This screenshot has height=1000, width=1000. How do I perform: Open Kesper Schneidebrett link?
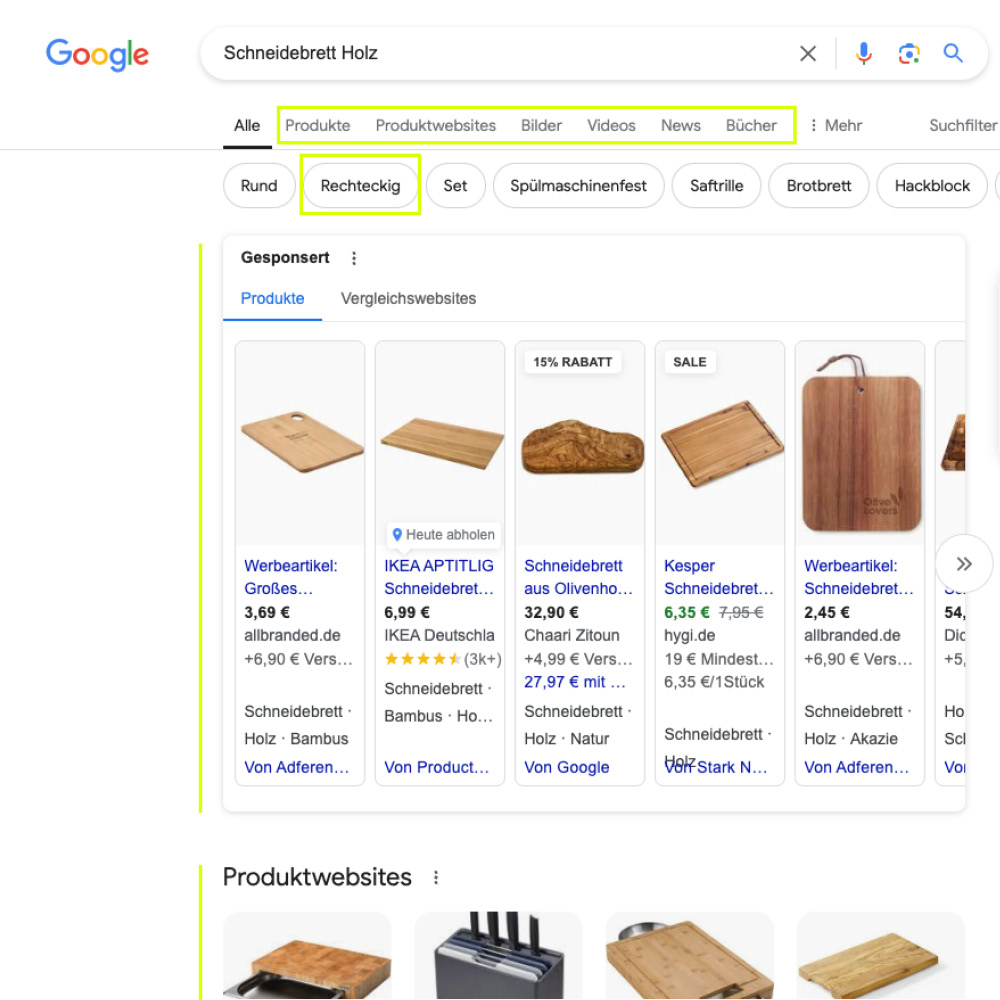719,577
